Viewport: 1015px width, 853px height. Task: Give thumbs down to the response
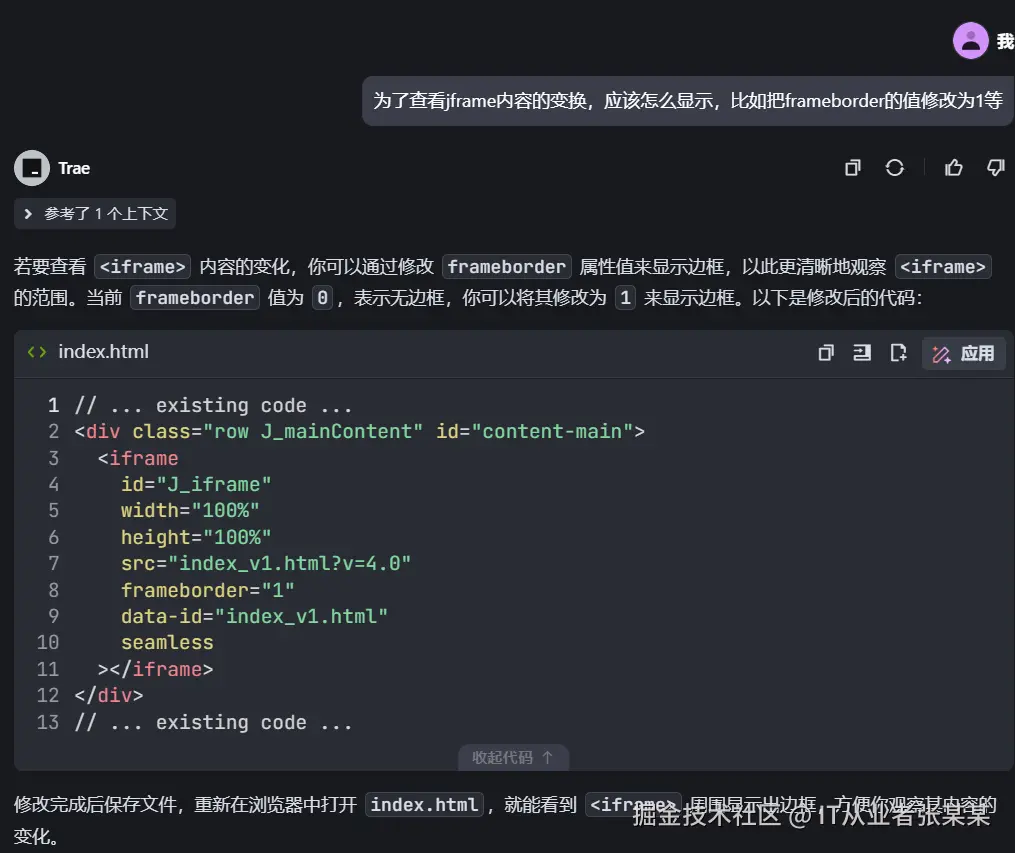[x=996, y=168]
